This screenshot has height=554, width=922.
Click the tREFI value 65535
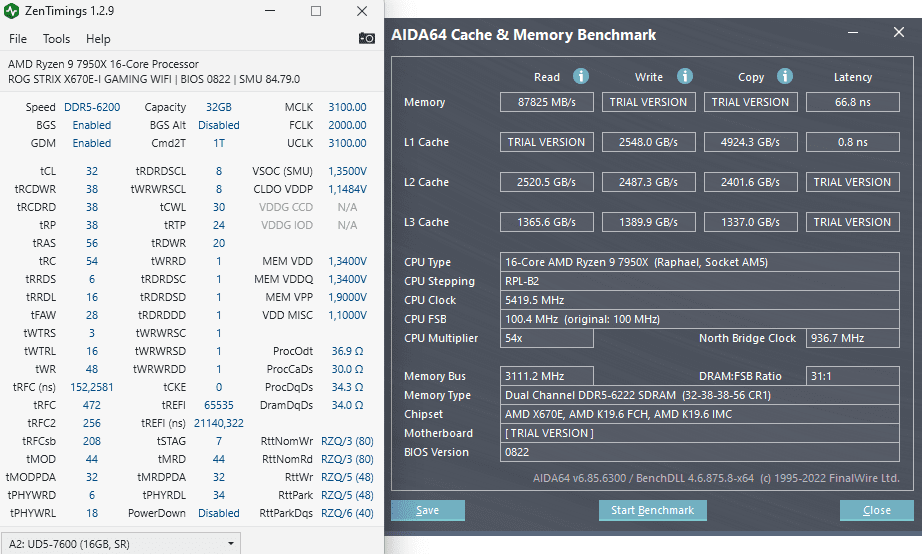219,405
